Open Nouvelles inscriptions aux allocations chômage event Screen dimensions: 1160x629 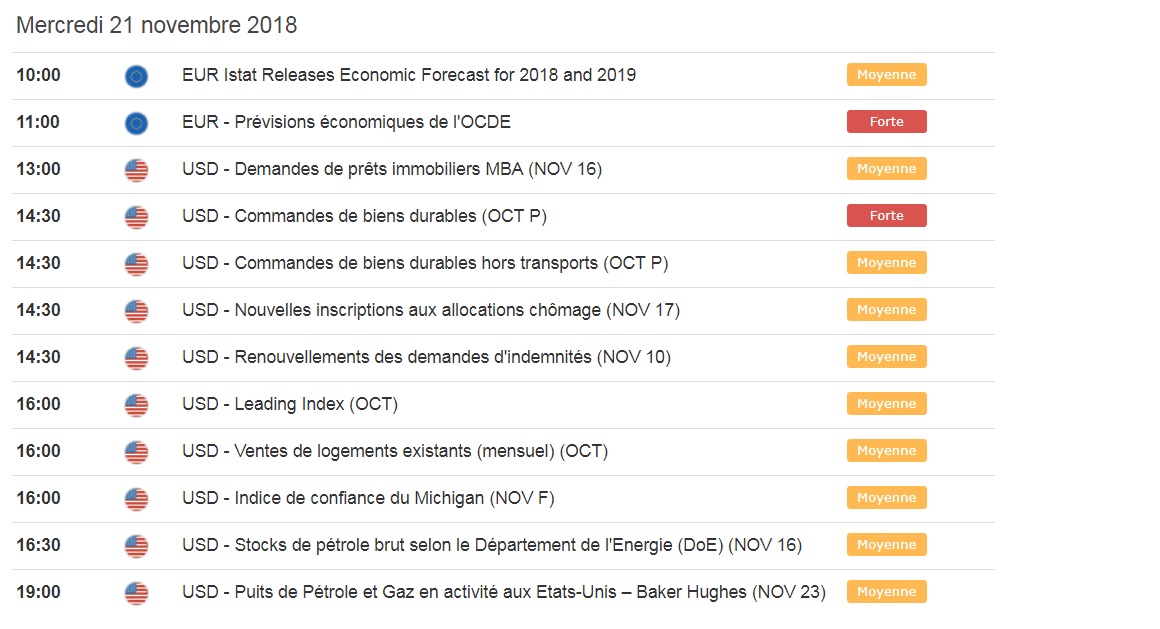point(430,310)
